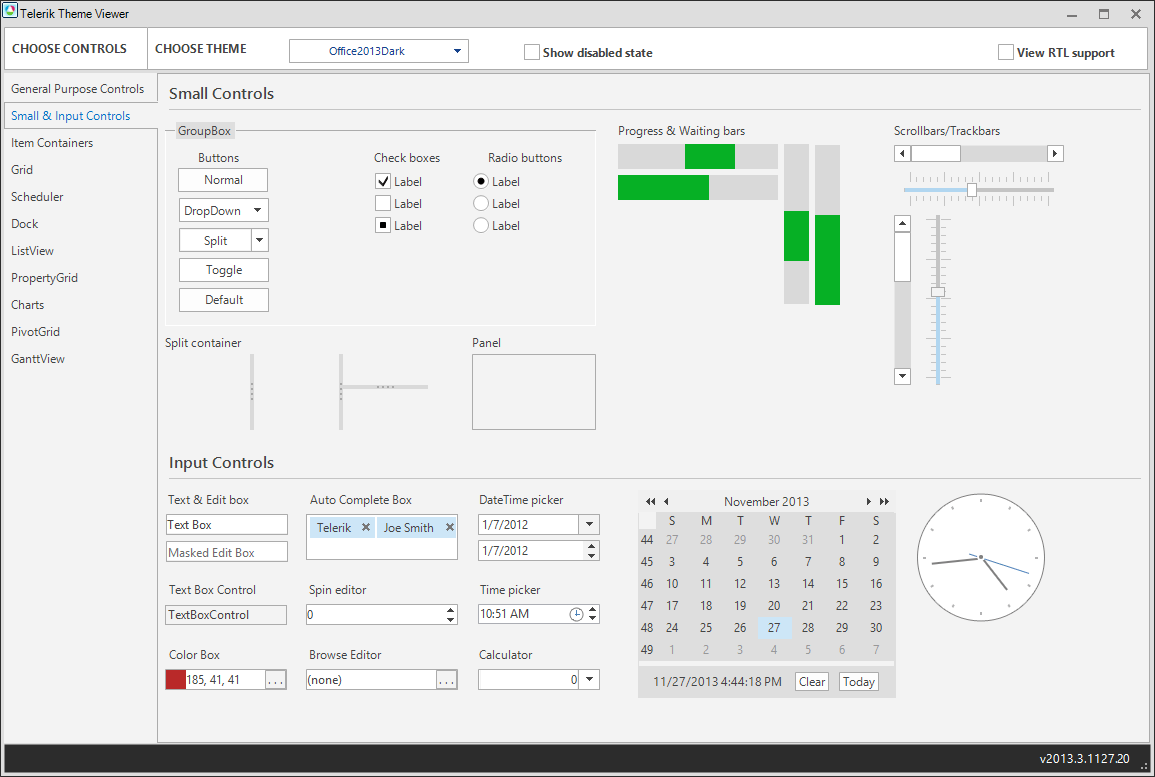The image size is (1155, 777).
Task: Select the second Label radio button
Action: pyautogui.click(x=481, y=203)
